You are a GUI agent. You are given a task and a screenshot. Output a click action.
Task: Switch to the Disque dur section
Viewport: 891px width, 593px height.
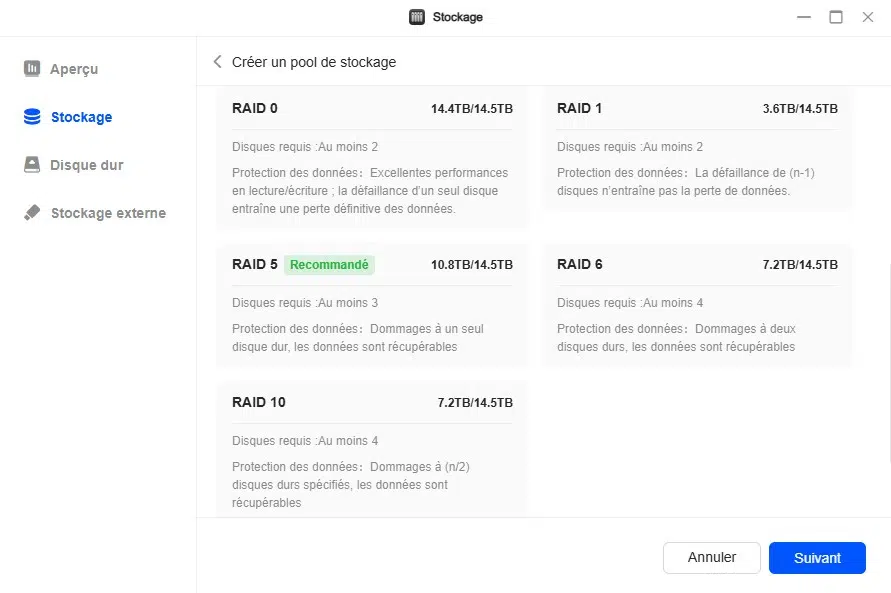pyautogui.click(x=87, y=165)
